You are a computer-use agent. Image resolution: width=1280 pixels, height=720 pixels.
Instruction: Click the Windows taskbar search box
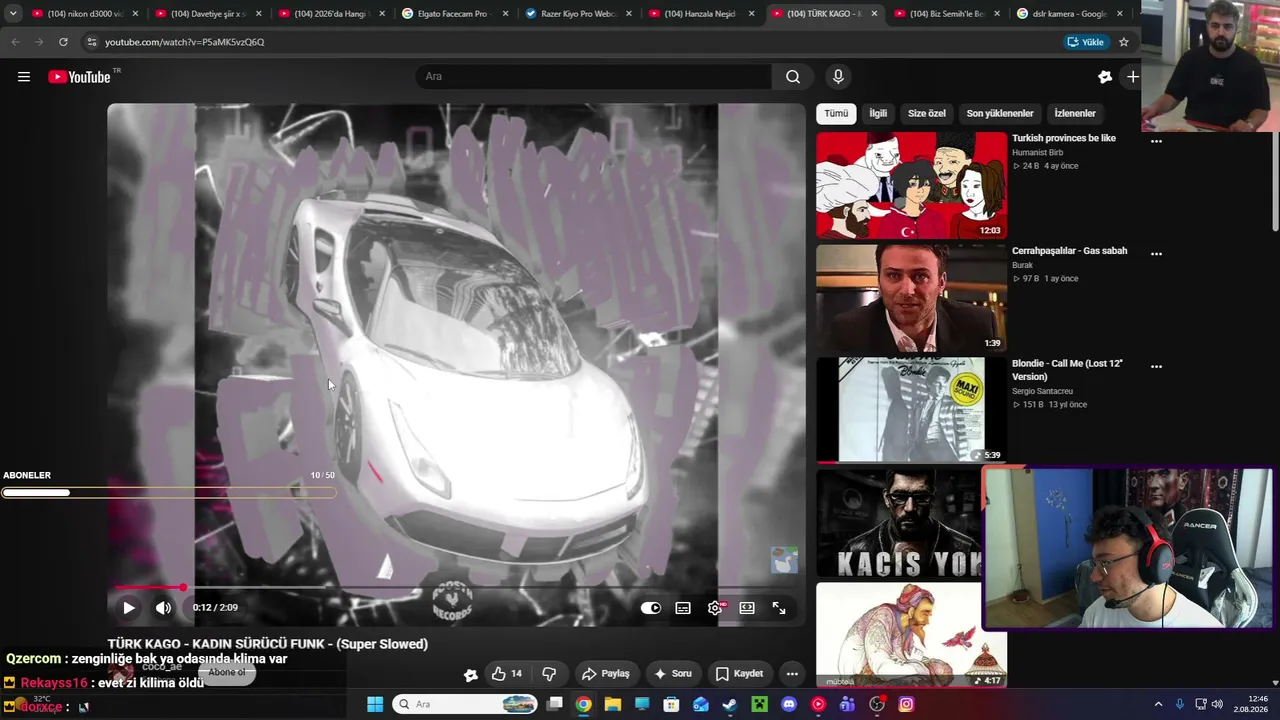tap(466, 704)
